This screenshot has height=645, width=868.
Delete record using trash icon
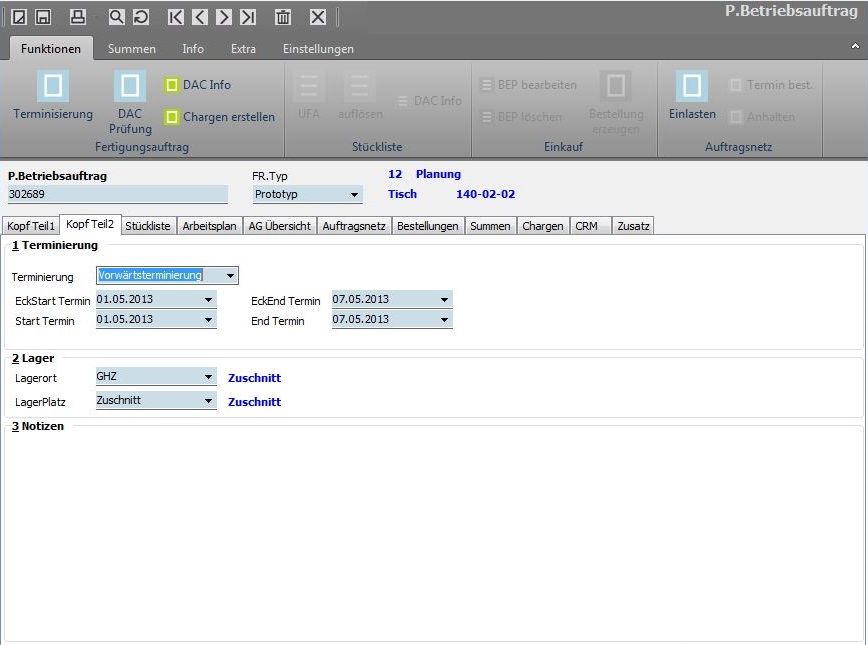coord(283,17)
